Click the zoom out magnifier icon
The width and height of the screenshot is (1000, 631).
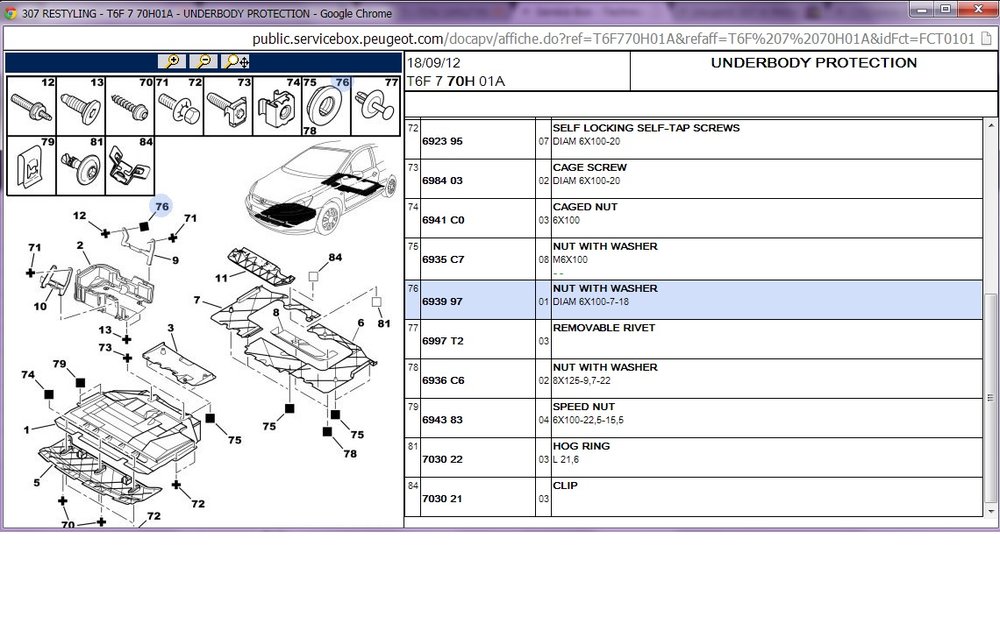[203, 61]
